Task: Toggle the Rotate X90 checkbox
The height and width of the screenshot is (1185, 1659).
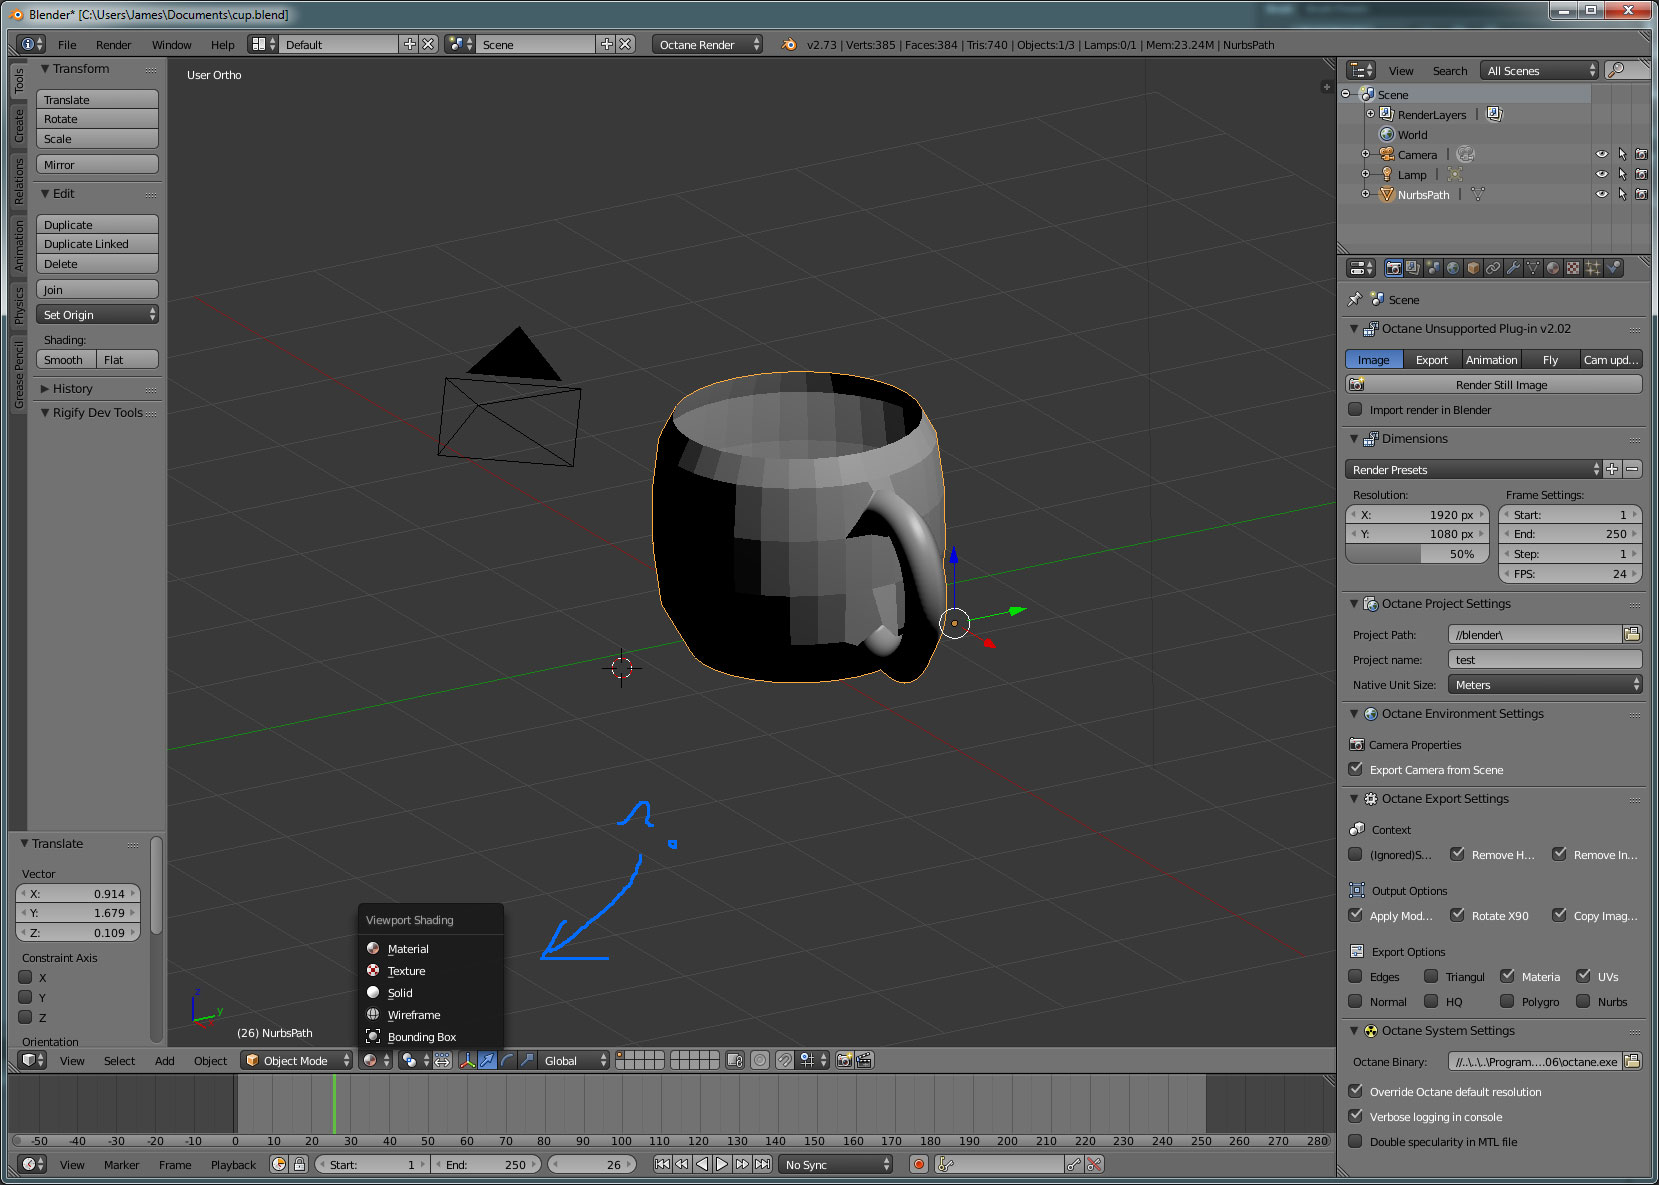Action: pyautogui.click(x=1457, y=916)
